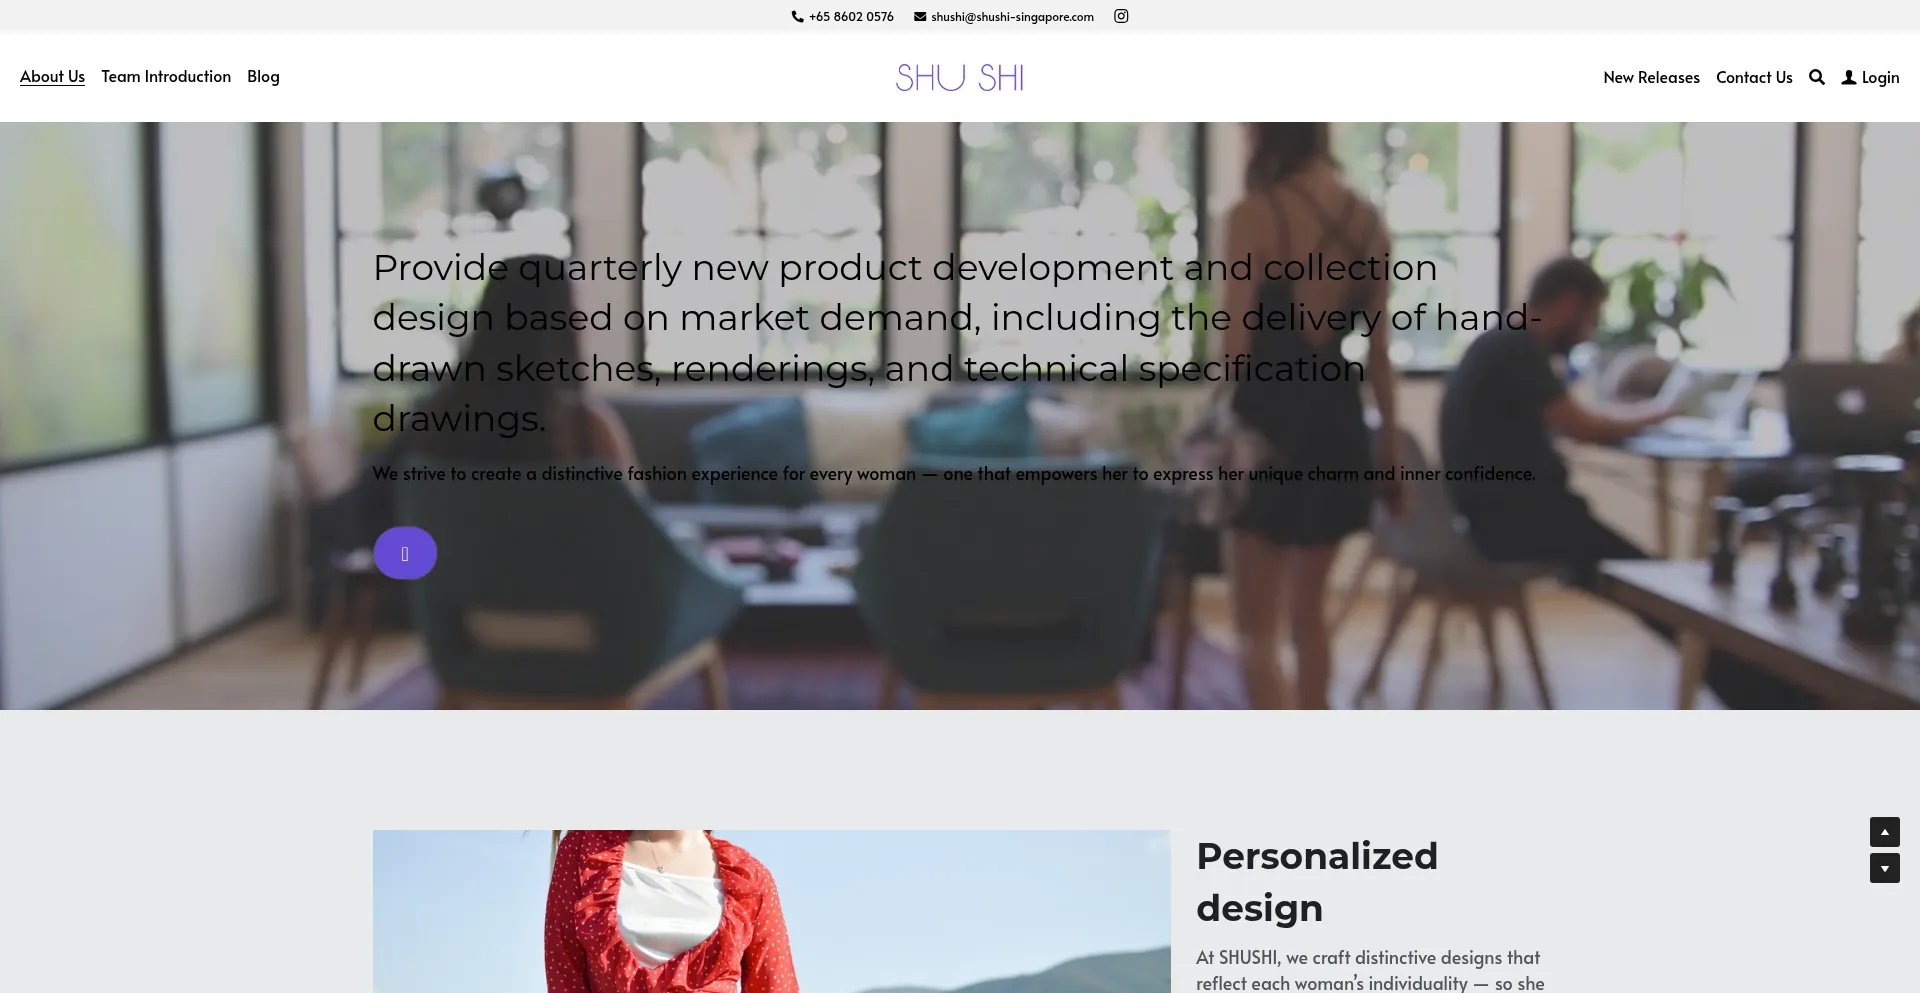
Task: Click the hero headline about quarterly product development
Action: (957, 342)
